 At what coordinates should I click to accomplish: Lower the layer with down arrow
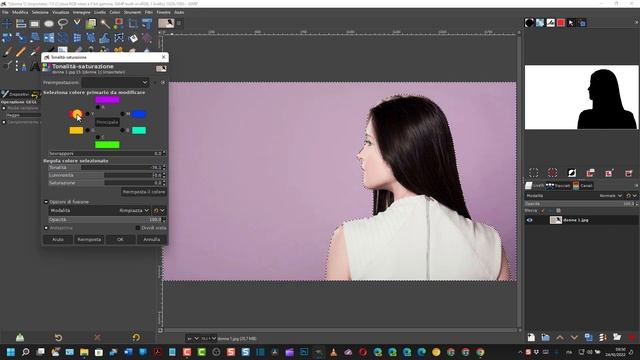coord(574,337)
